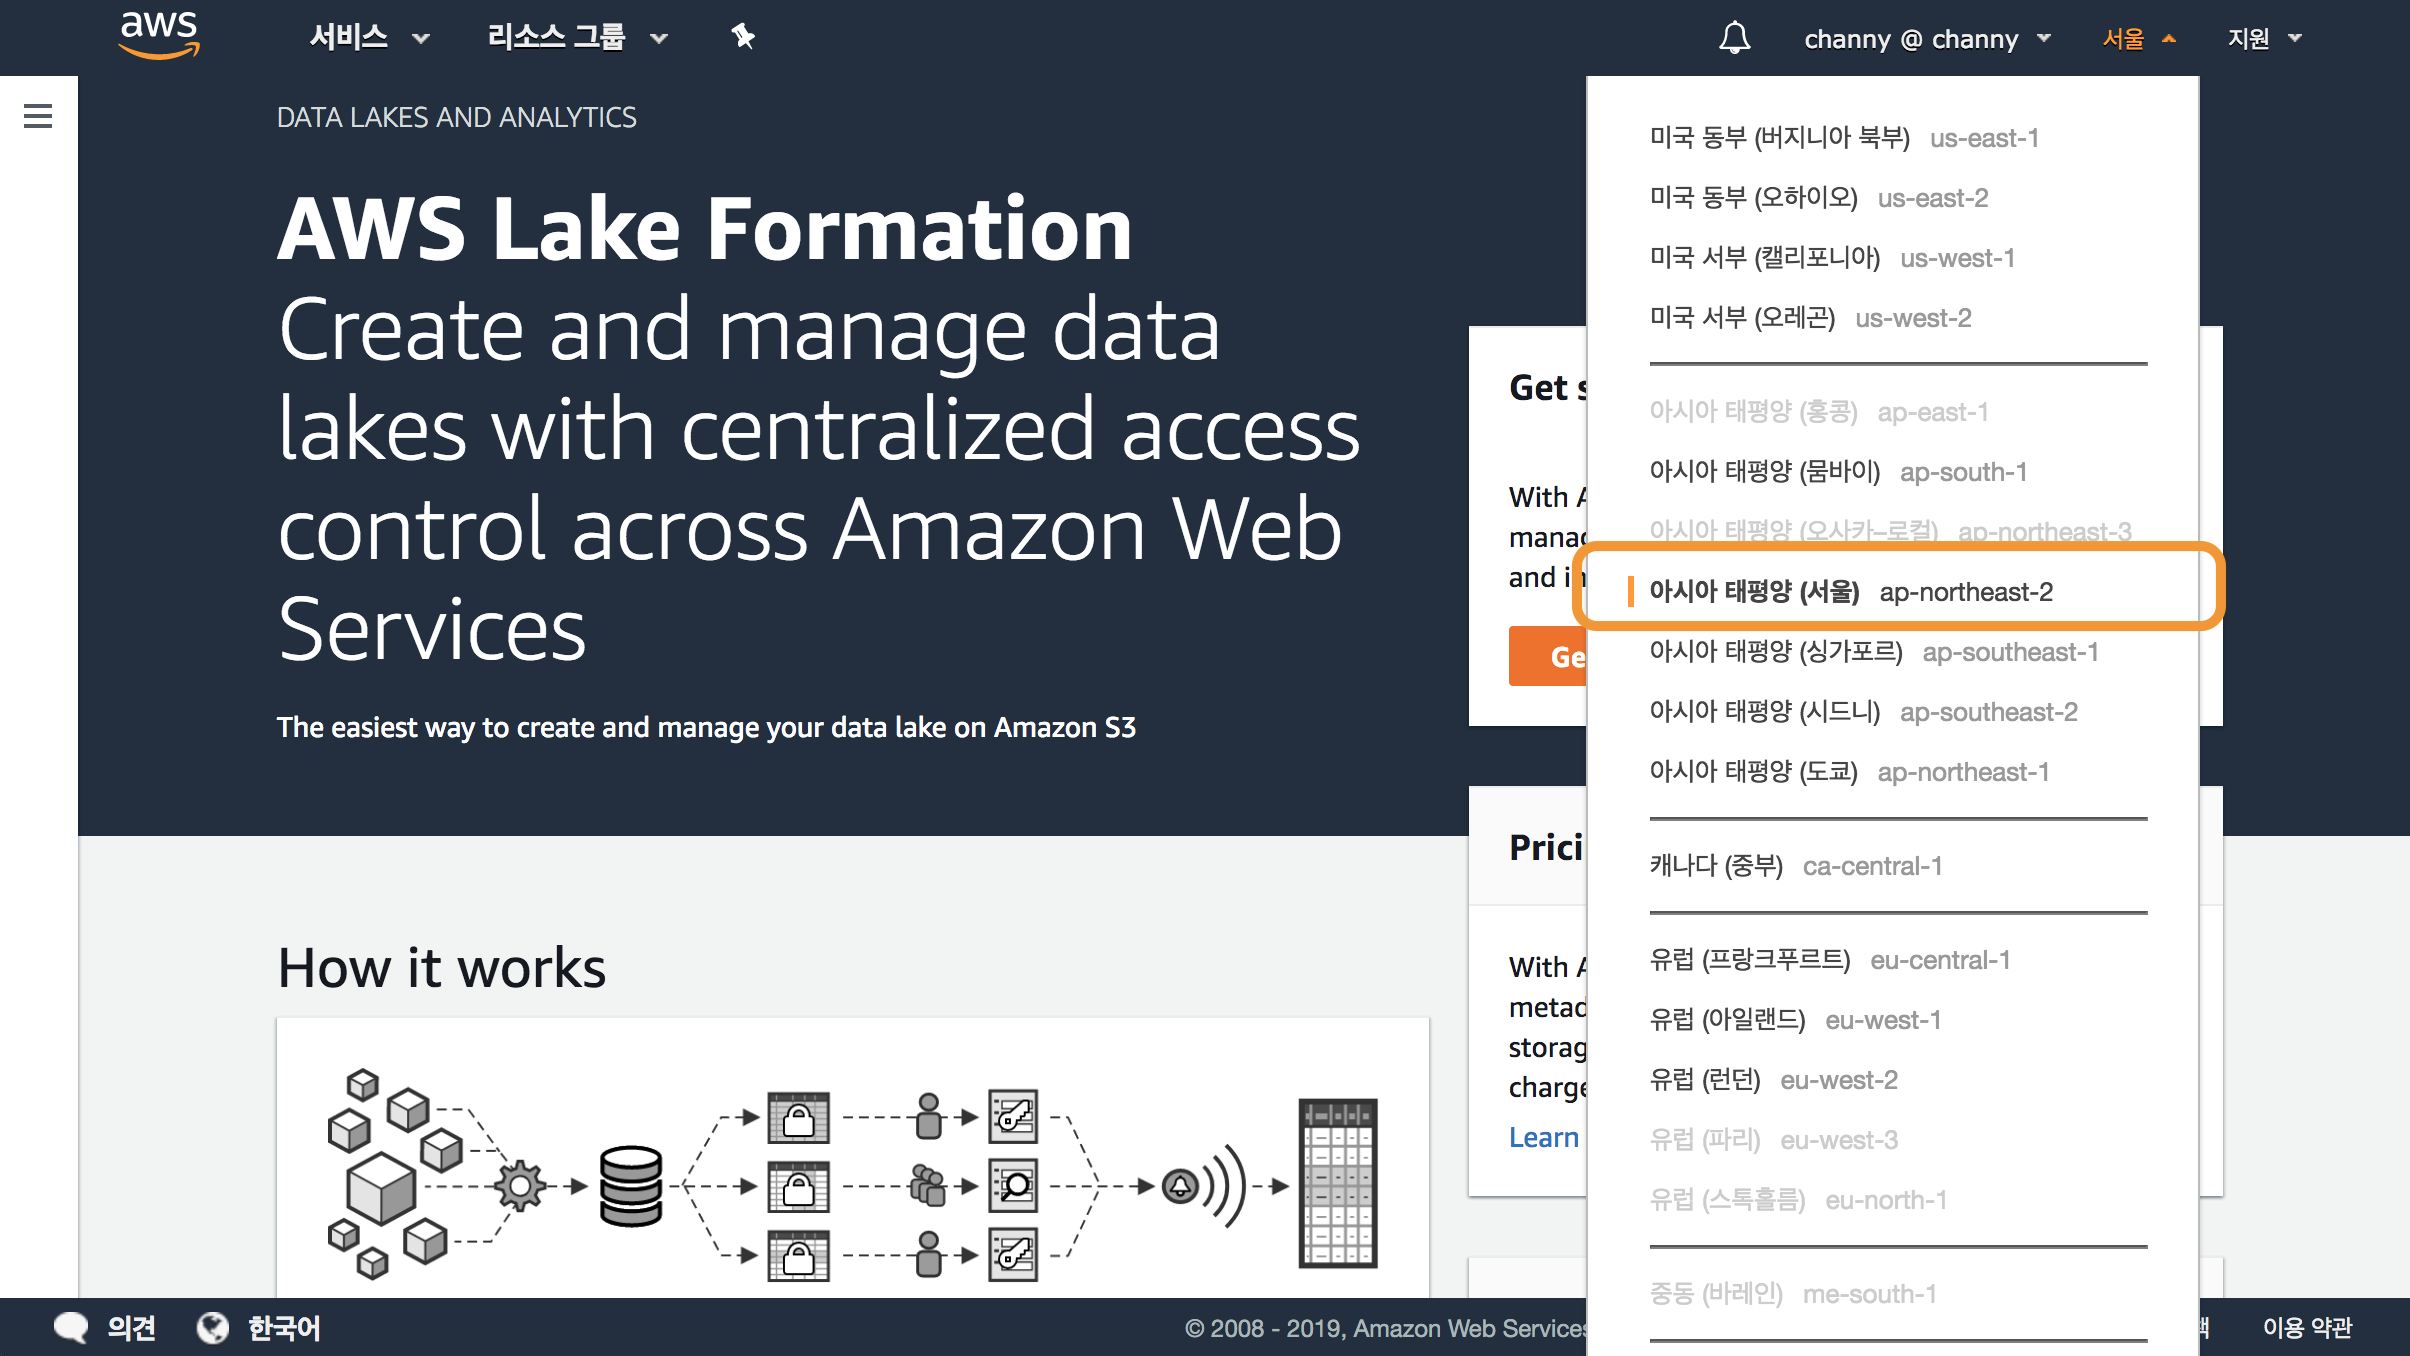Viewport: 2410px width, 1356px height.
Task: Open the hamburger side navigation menu
Action: [38, 116]
